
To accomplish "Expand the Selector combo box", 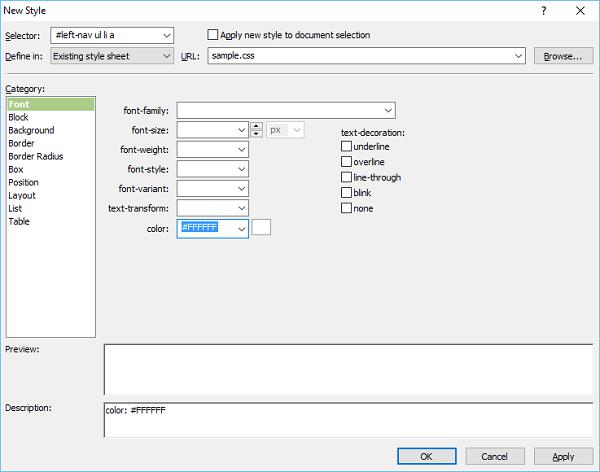I will point(166,35).
